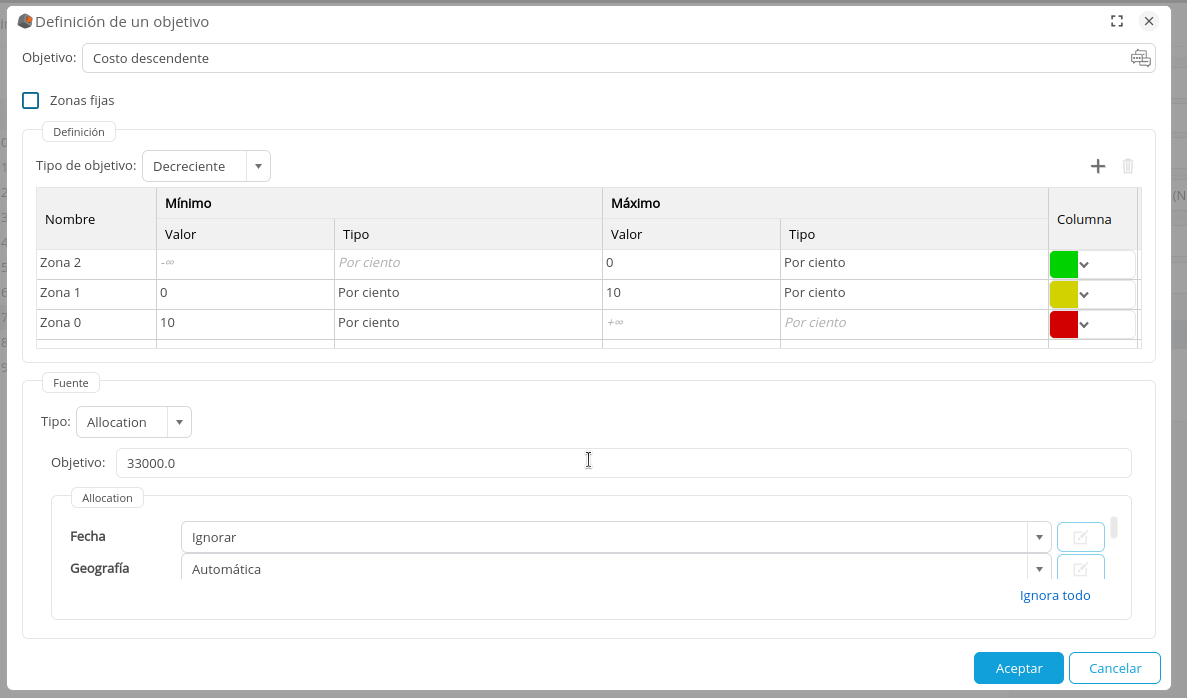
Task: Expand the Geografía Automática dropdown
Action: [1039, 568]
